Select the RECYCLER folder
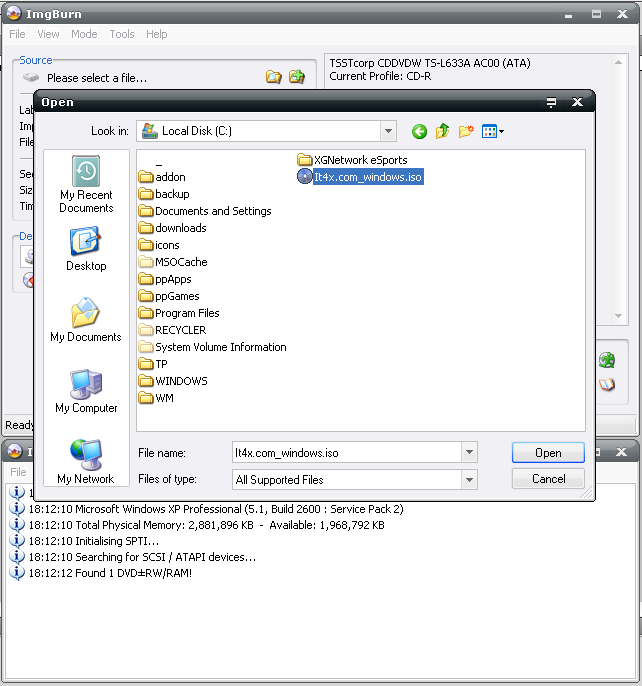Viewport: 642px width, 686px height. tap(172, 330)
